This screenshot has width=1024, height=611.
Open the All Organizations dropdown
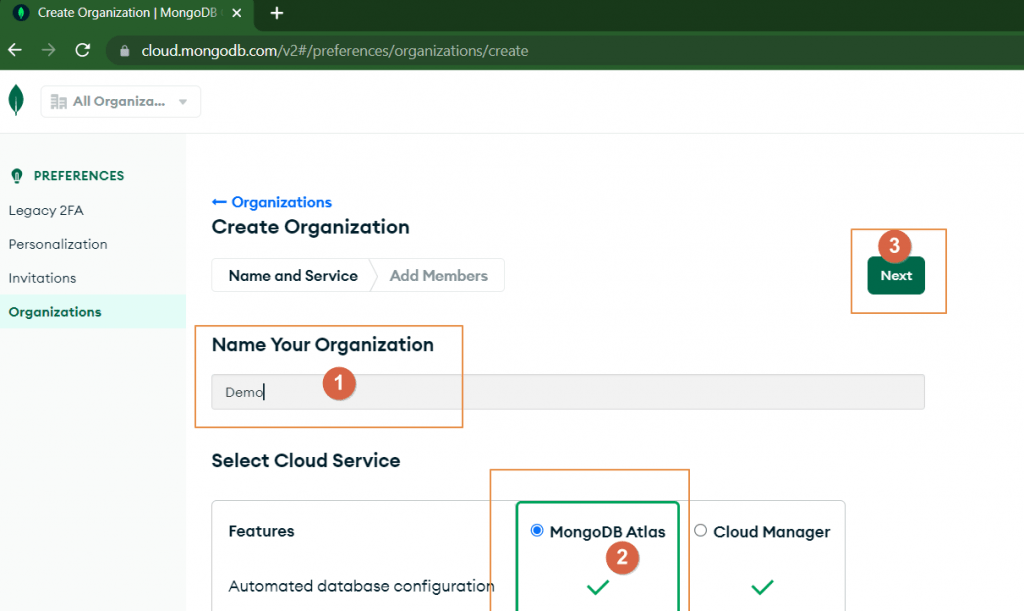pyautogui.click(x=120, y=102)
